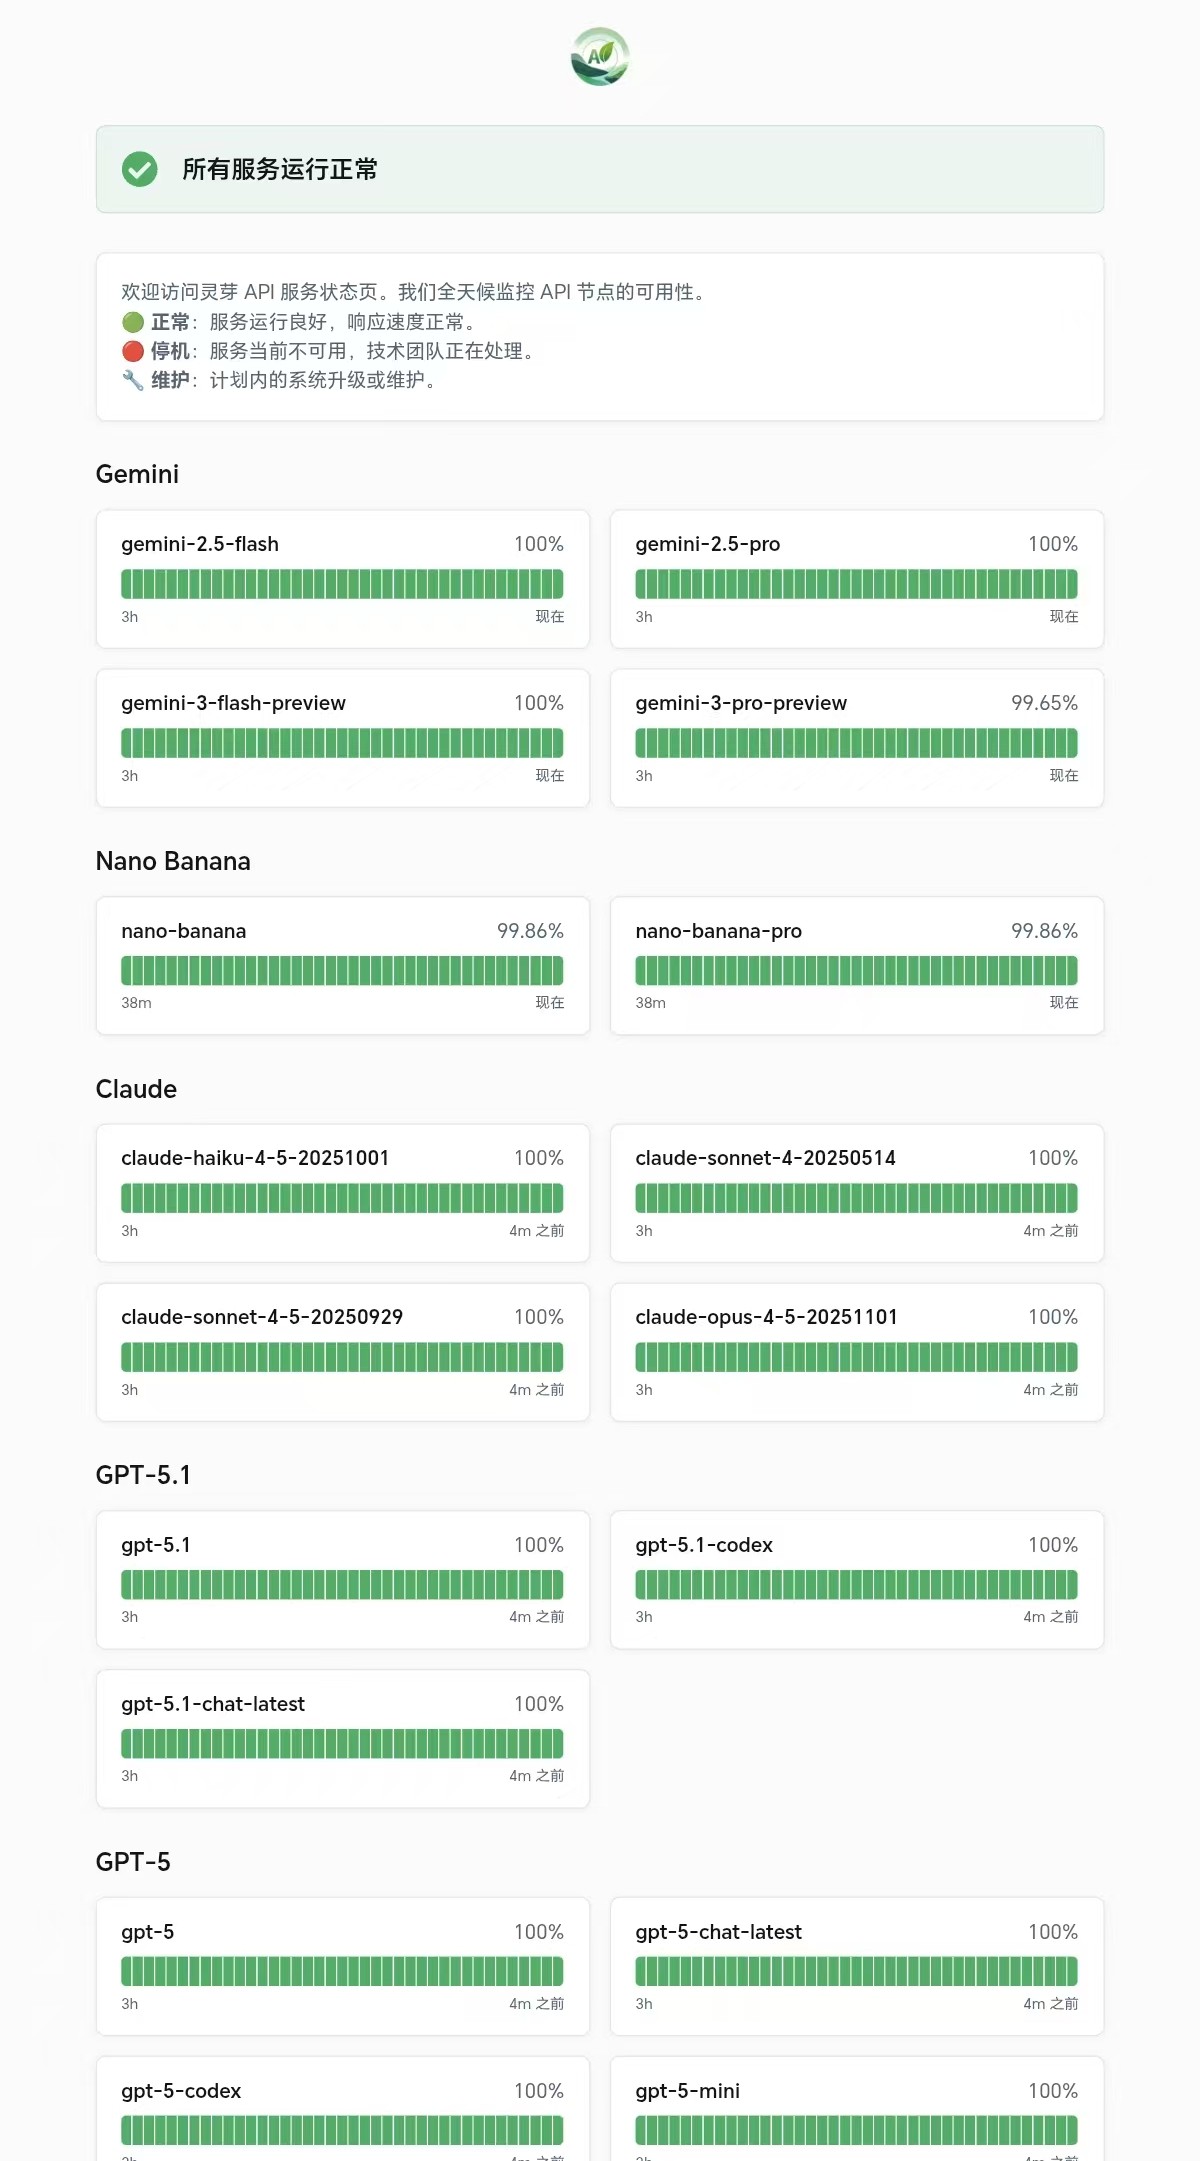Click the wrench maintenance icon
The width and height of the screenshot is (1200, 2161).
click(133, 380)
